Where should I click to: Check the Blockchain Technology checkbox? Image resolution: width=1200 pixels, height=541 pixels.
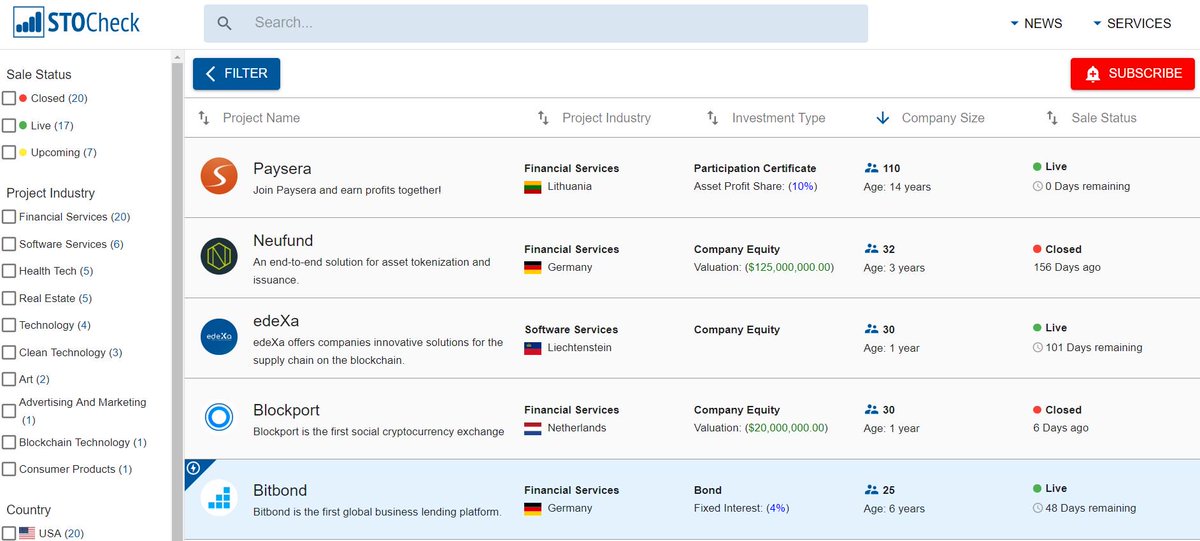pyautogui.click(x=9, y=442)
